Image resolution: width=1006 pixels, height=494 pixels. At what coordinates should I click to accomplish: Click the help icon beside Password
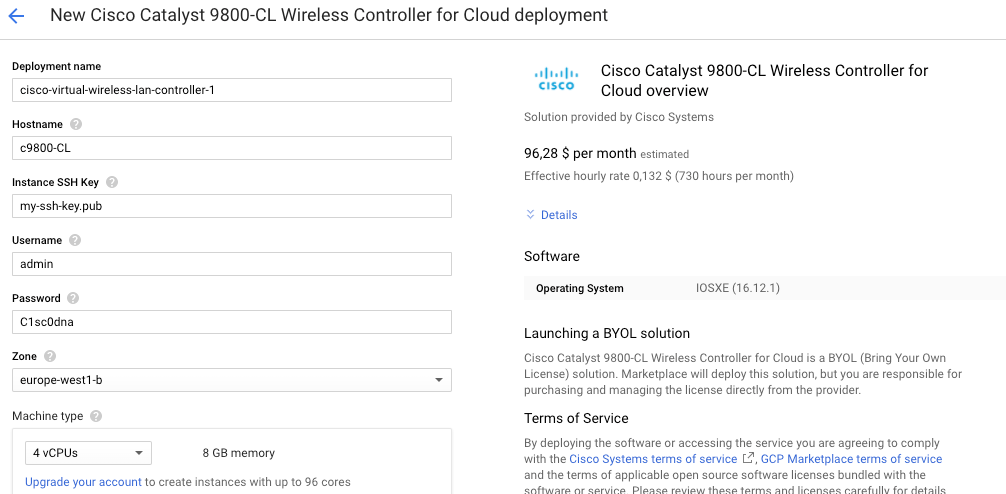pyautogui.click(x=73, y=299)
